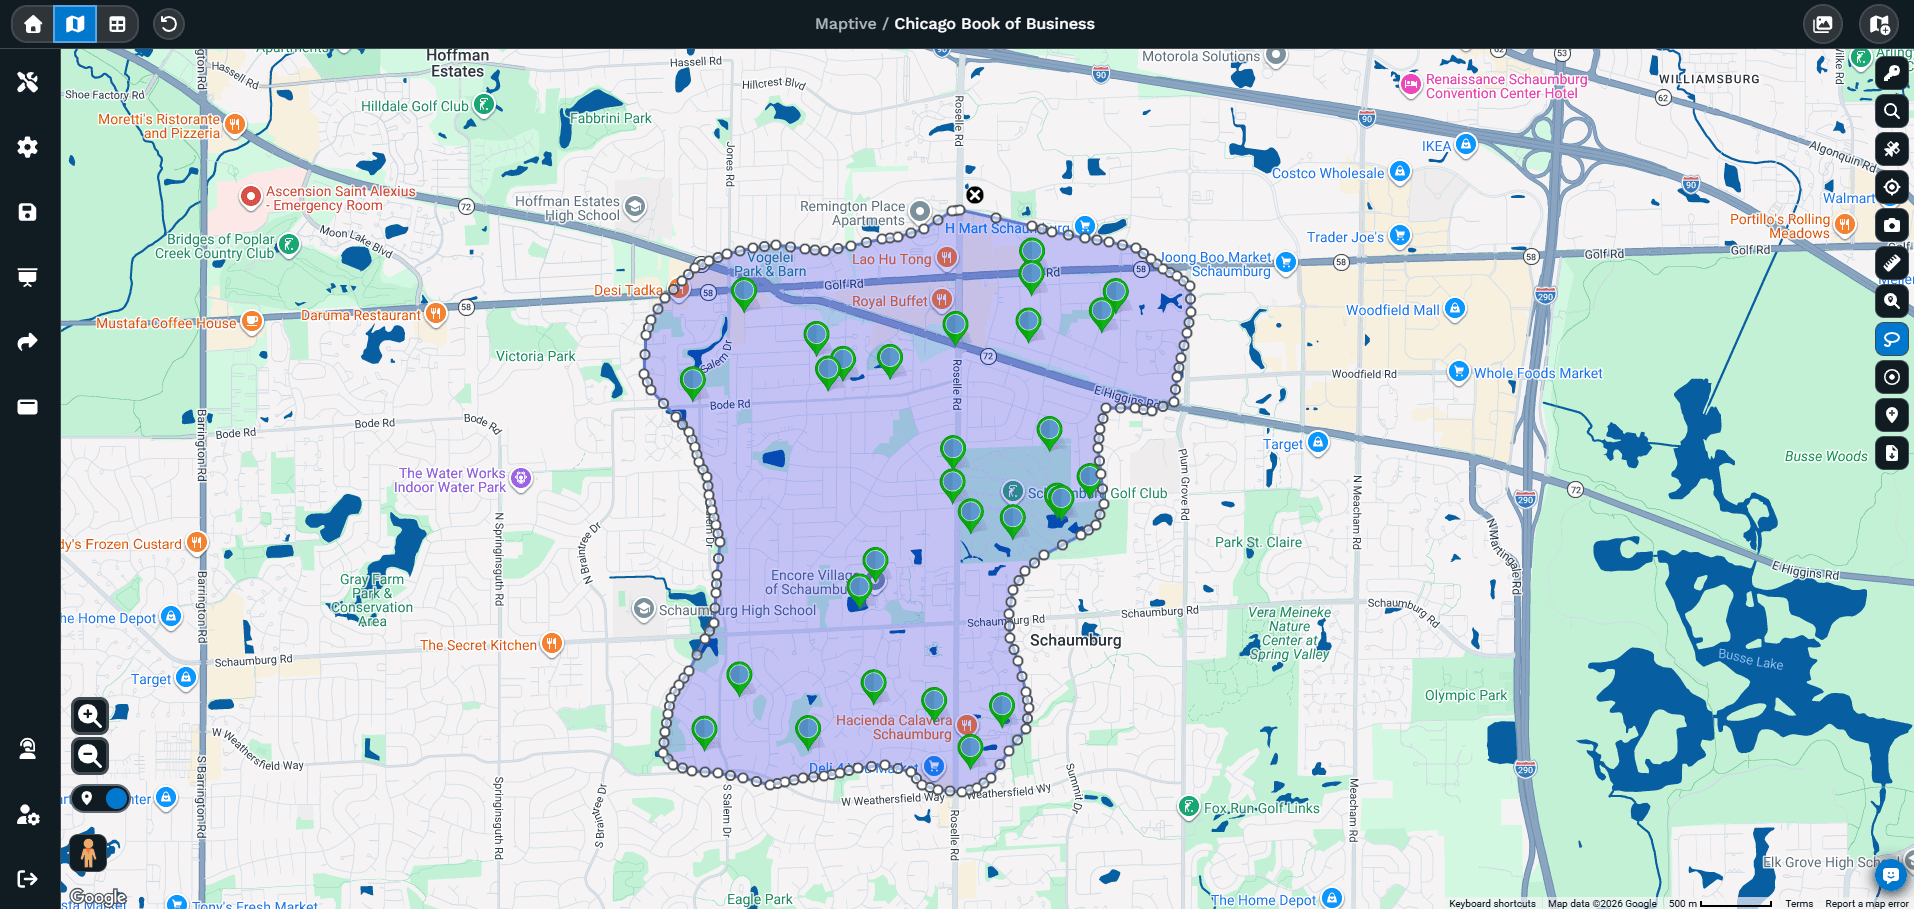
Task: Select the distance ruler tool
Action: pos(1892,263)
